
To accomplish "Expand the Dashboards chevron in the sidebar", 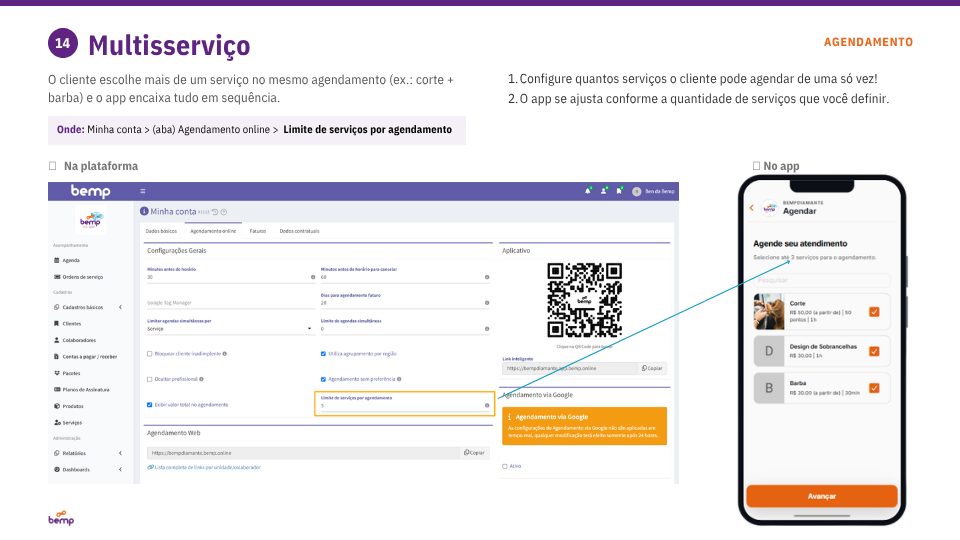I will tap(121, 470).
